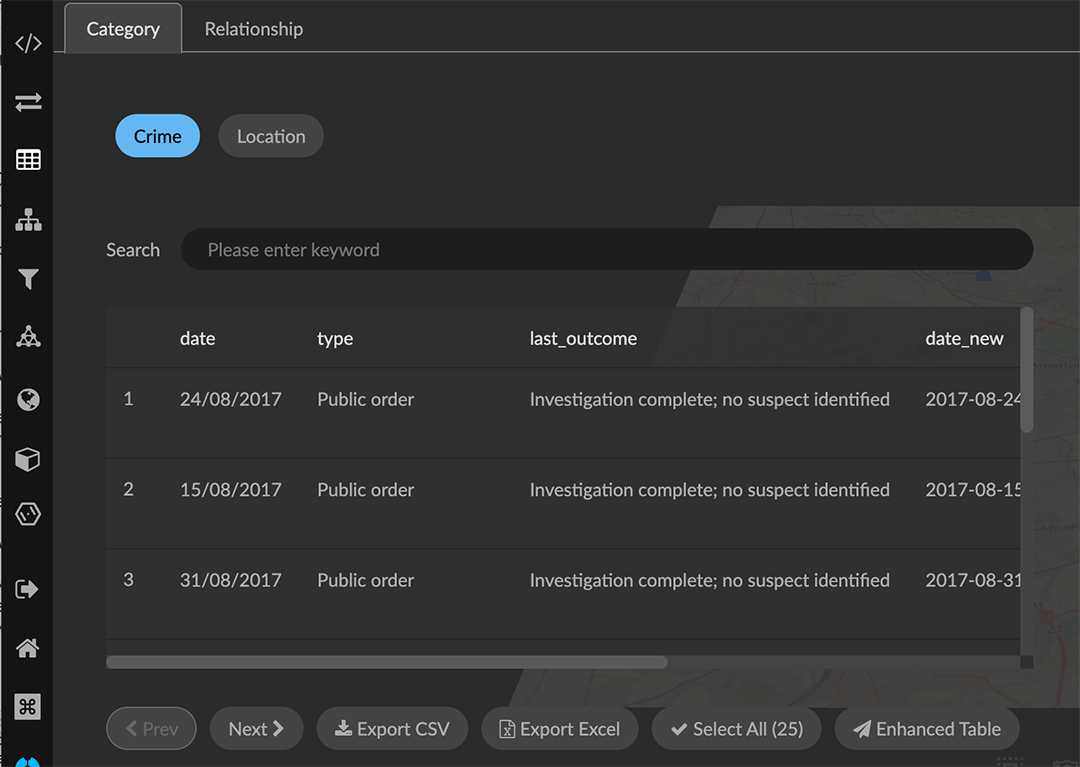Select the 3D cube sidebar icon

click(28, 459)
